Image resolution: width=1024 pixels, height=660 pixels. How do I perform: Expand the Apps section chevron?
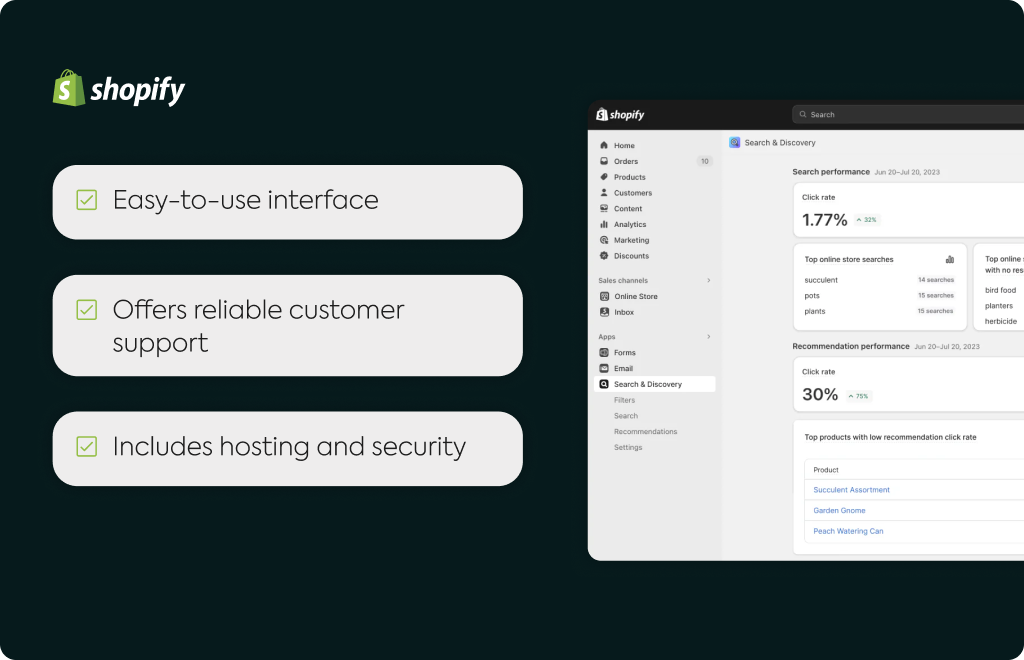coord(709,336)
